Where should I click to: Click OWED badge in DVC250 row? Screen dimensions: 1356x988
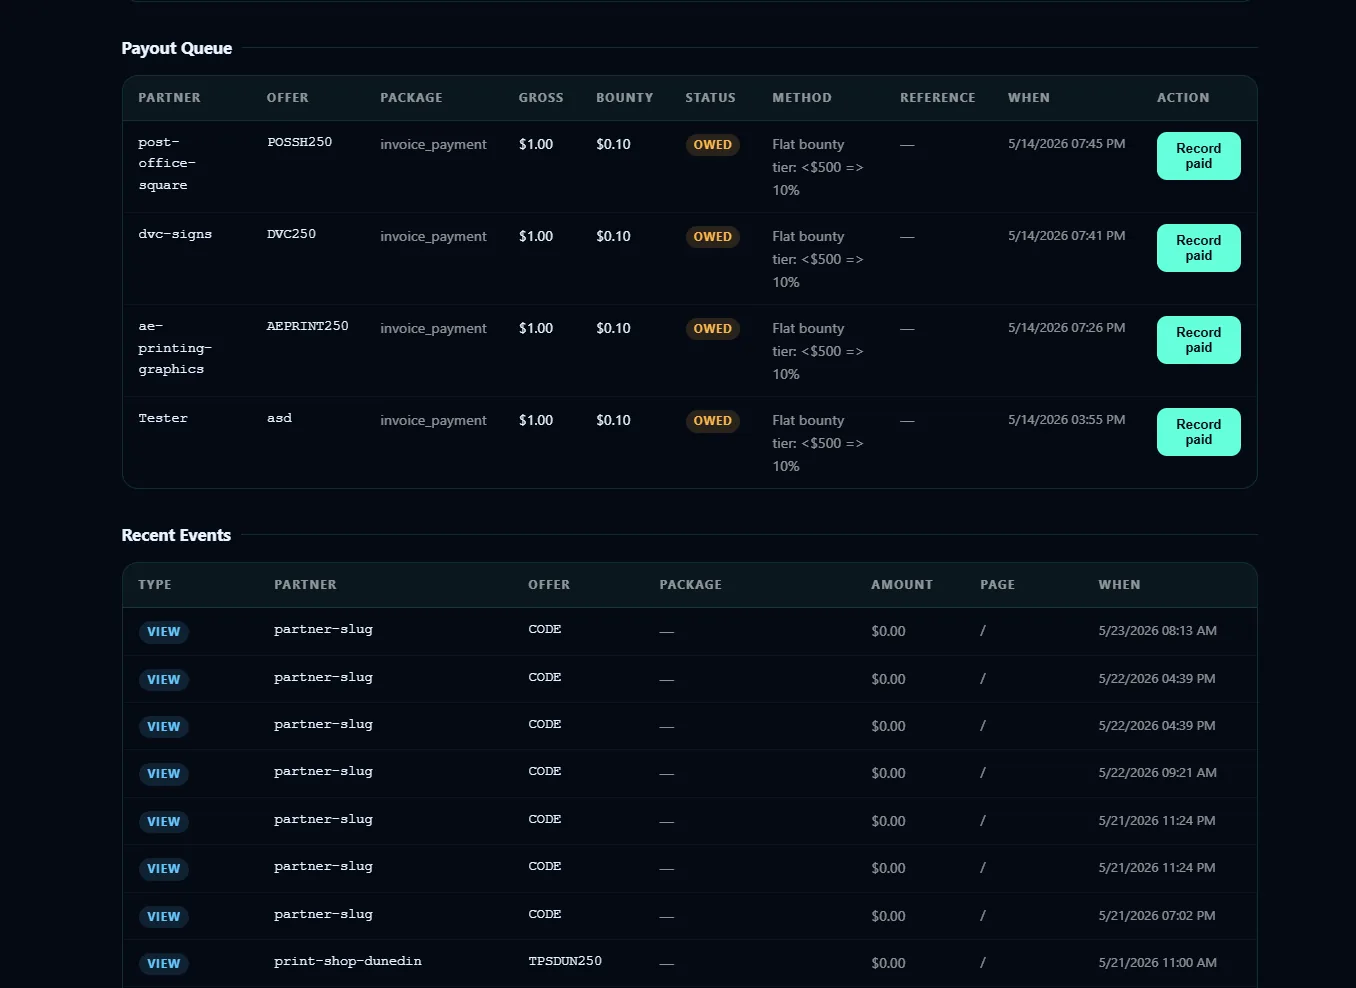click(712, 237)
